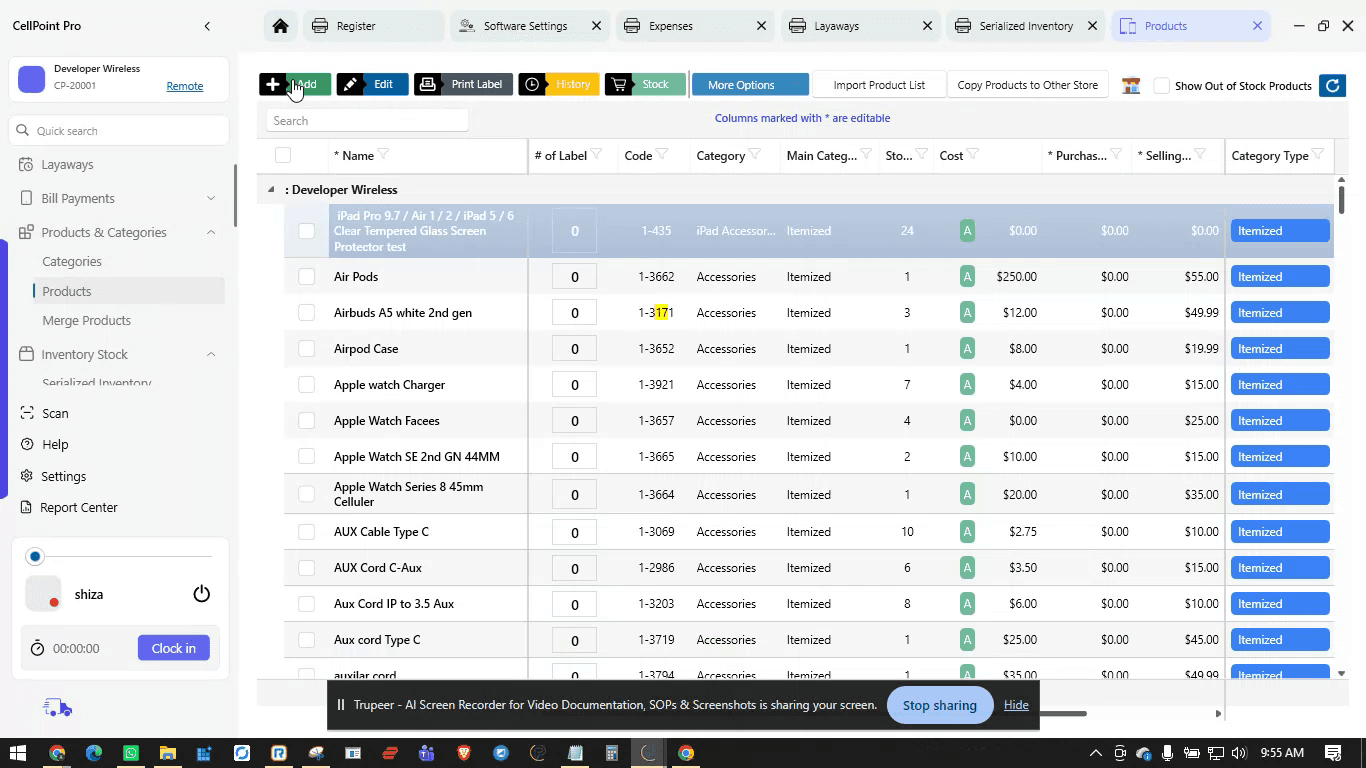Click the table's horizontal scrollbar thumb
The height and width of the screenshot is (768, 1366).
pyautogui.click(x=1063, y=713)
